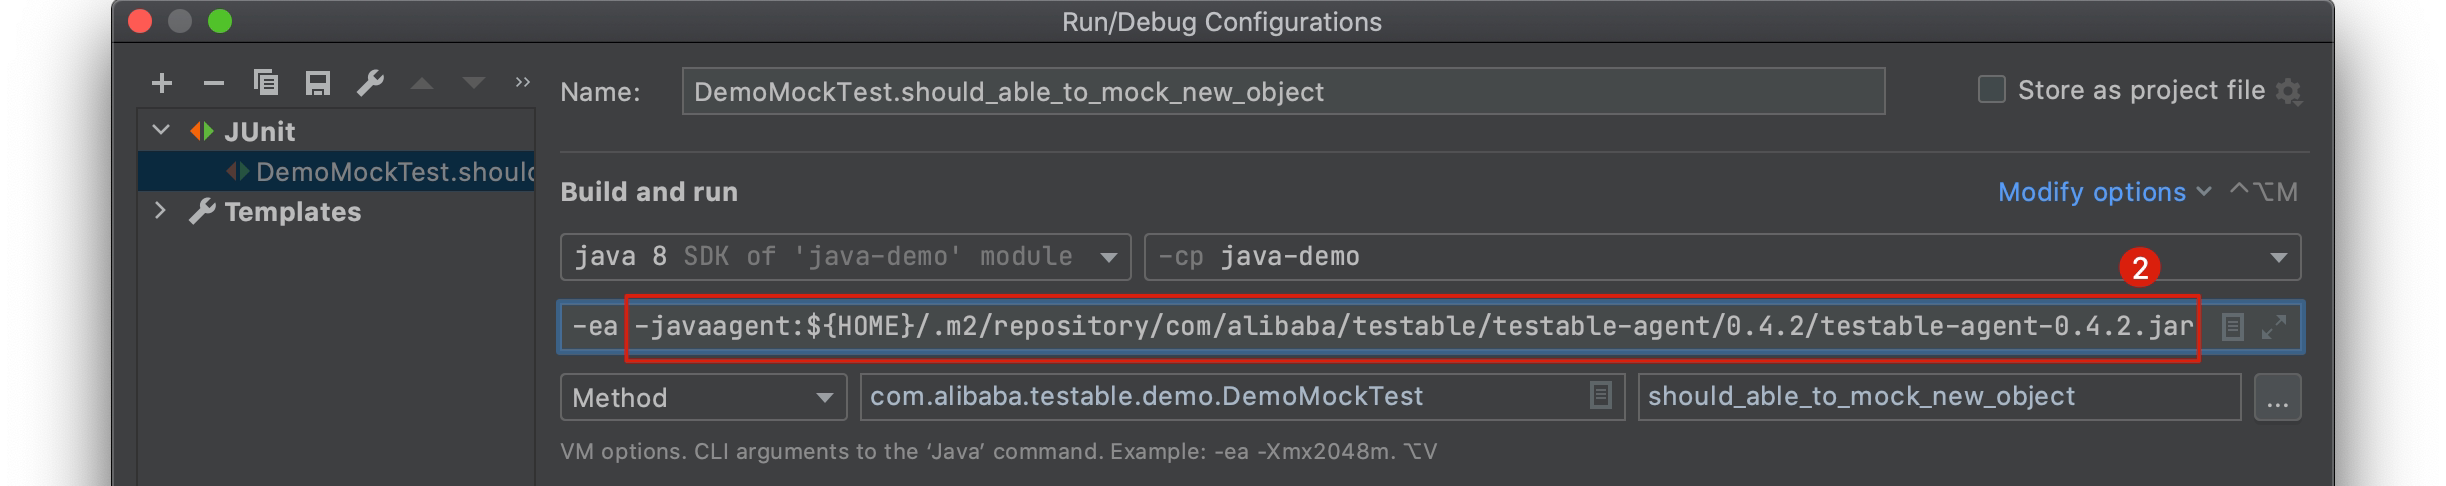Open edit templates wrench icon
The height and width of the screenshot is (486, 2446).
pos(370,83)
